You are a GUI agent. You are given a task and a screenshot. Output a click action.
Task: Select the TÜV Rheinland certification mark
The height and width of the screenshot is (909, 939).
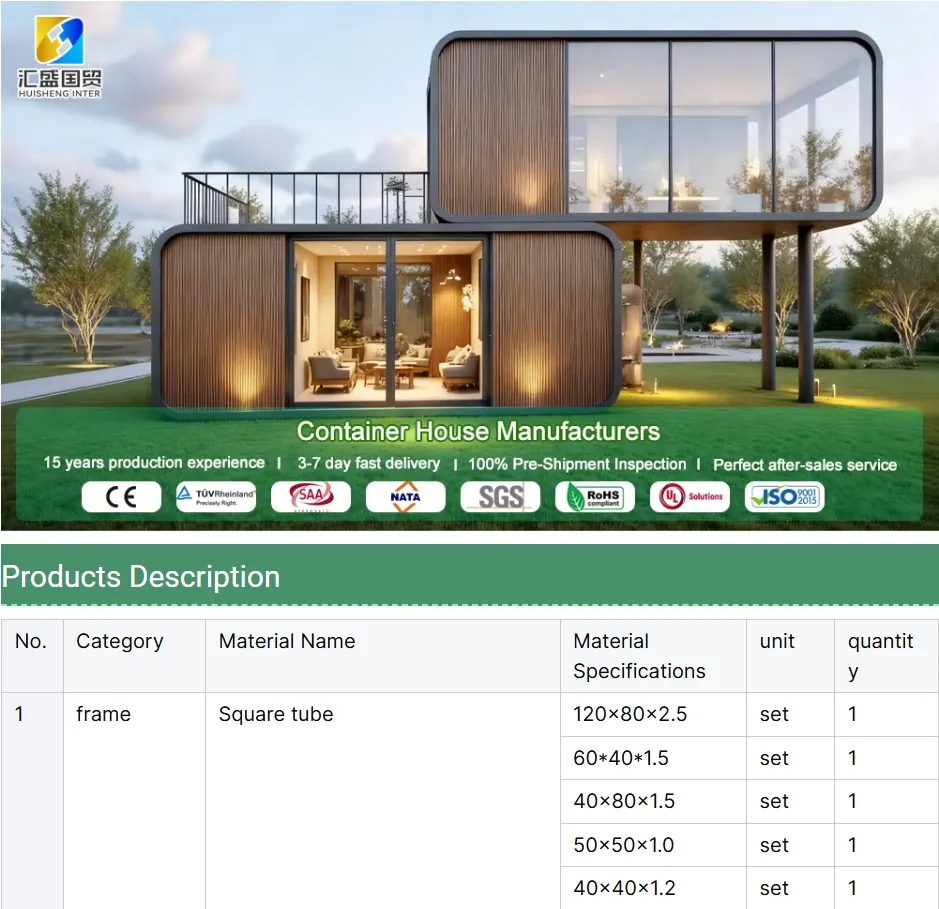[215, 496]
